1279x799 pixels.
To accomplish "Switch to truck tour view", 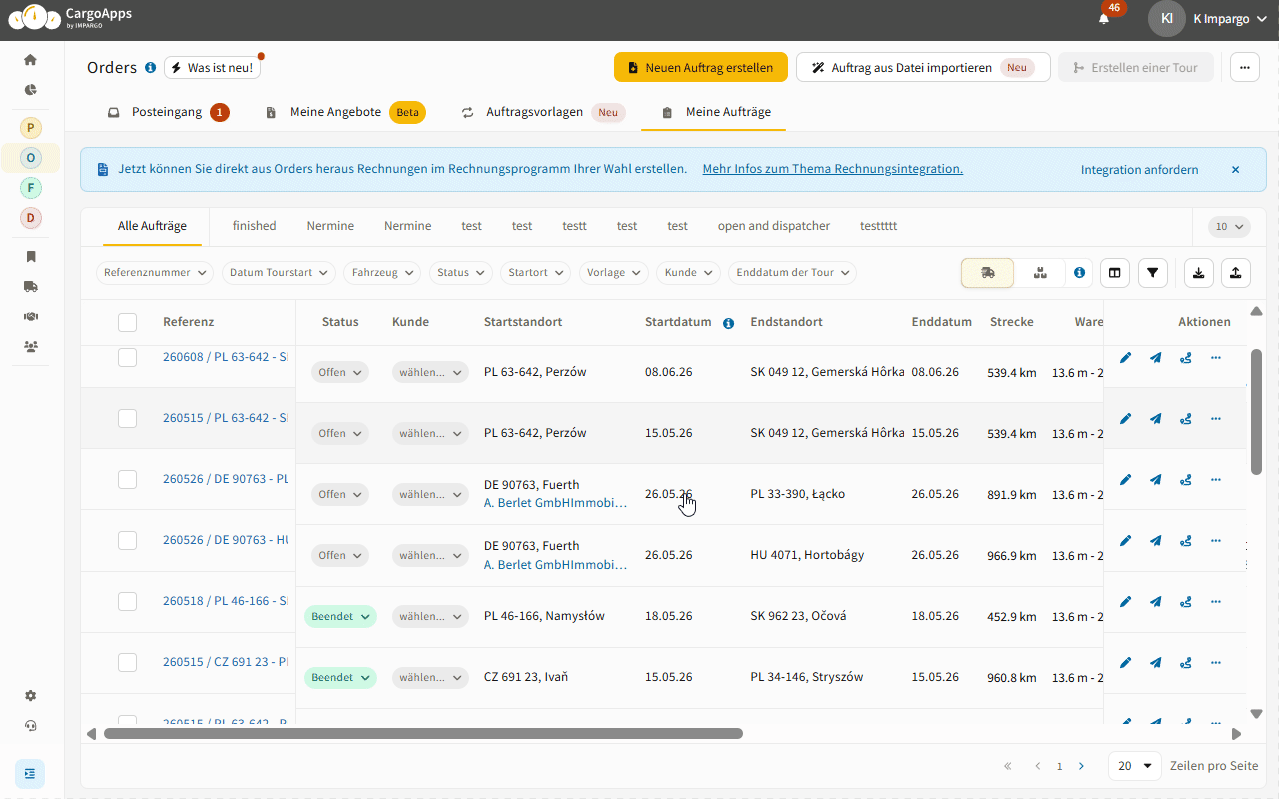I will (x=988, y=273).
